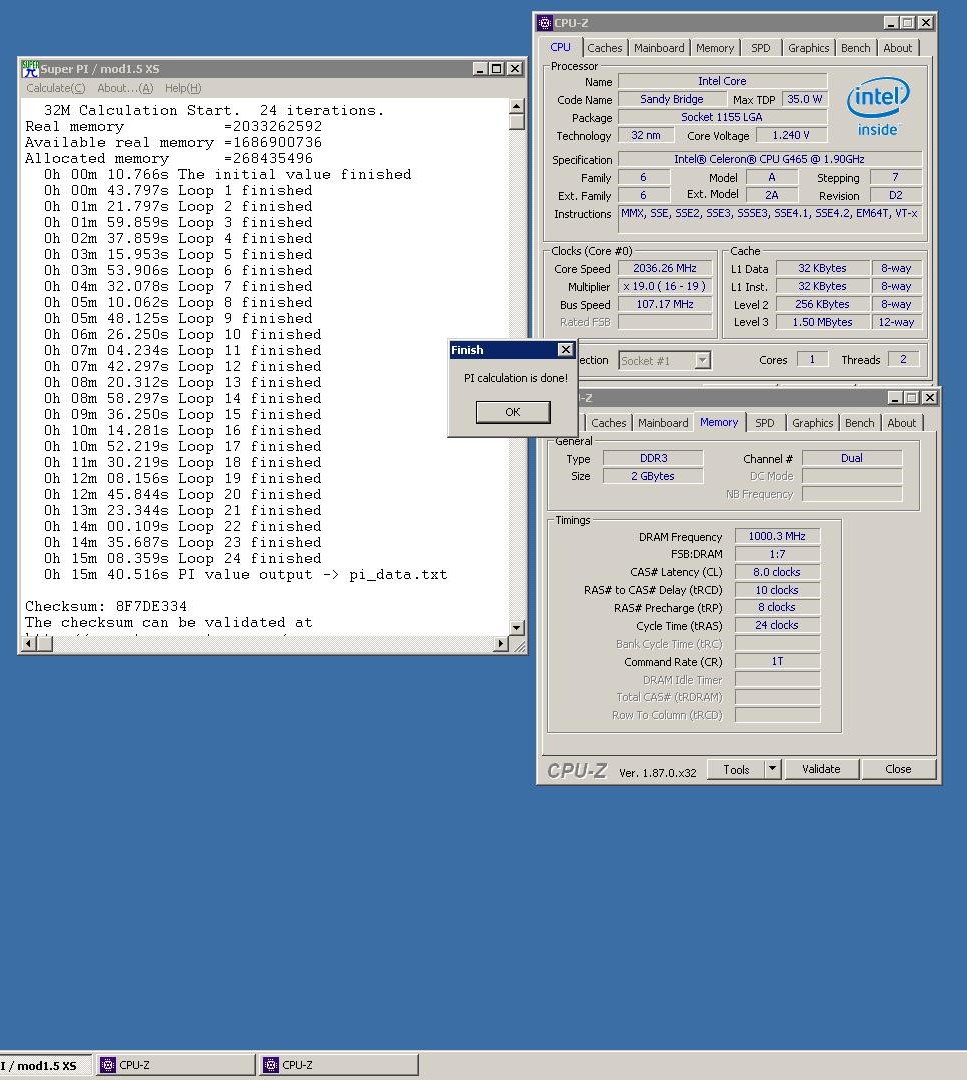Screen dimensions: 967x1080
Task: Click the Package field Socket 1155 LGA
Action: [x=722, y=118]
